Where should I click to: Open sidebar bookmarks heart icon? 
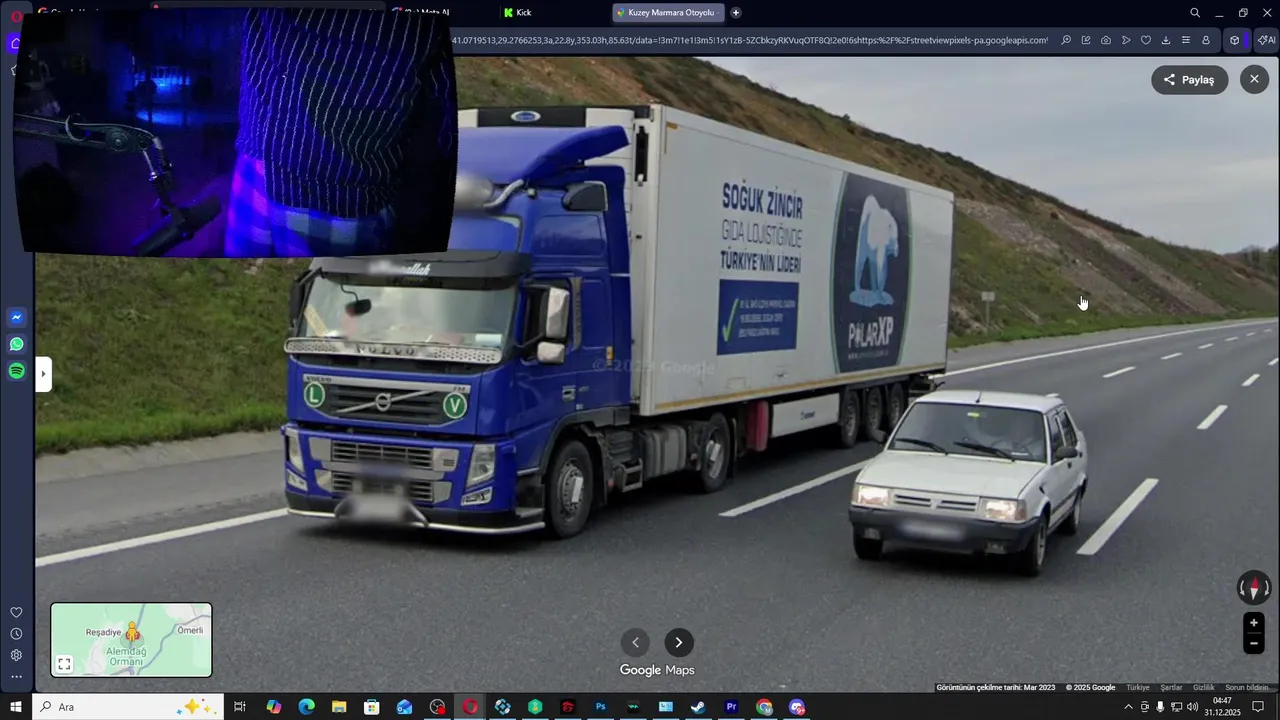[16, 612]
